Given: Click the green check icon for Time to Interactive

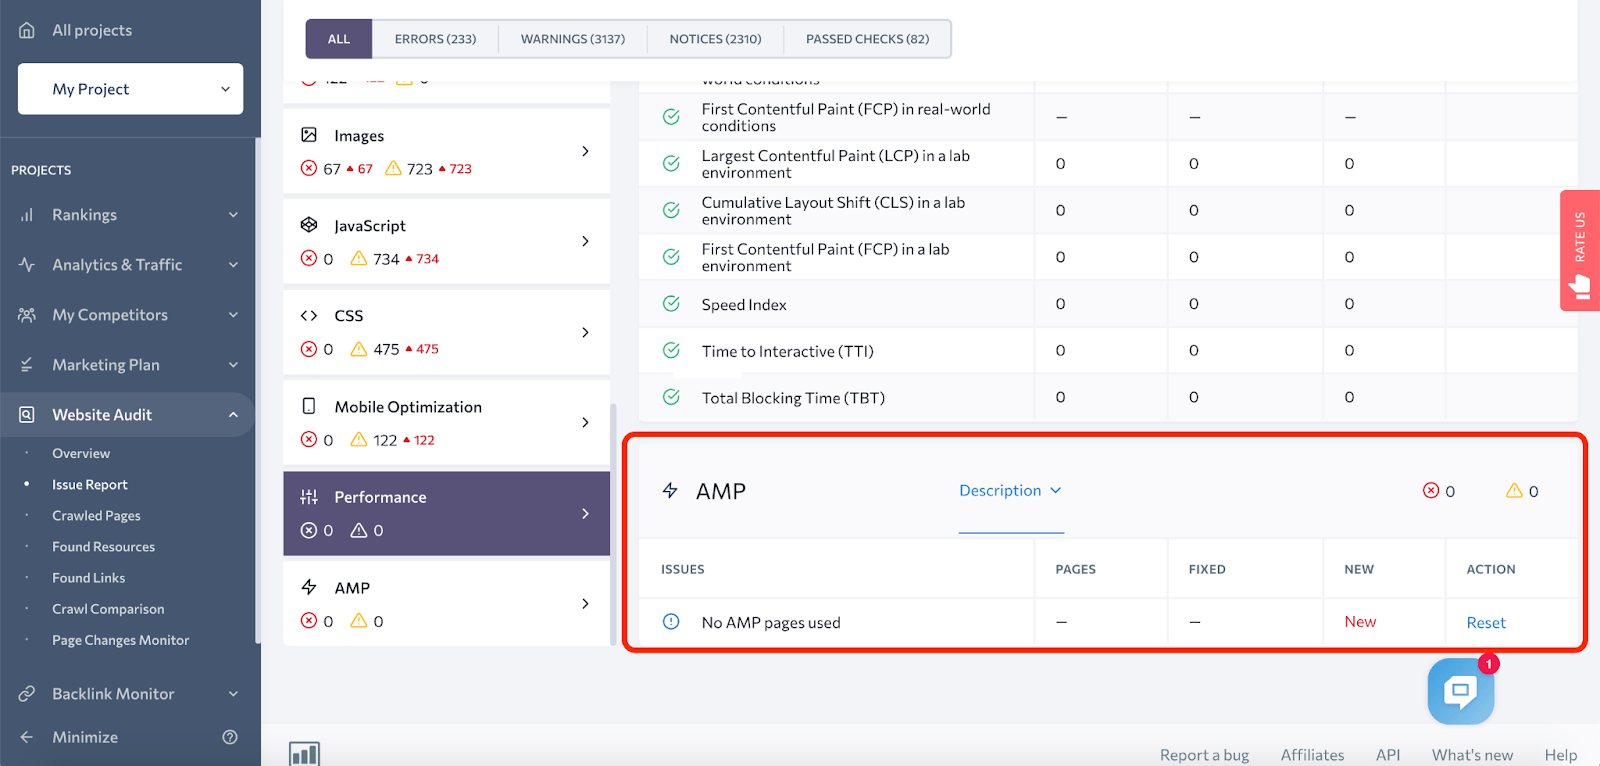Looking at the screenshot, I should (671, 351).
